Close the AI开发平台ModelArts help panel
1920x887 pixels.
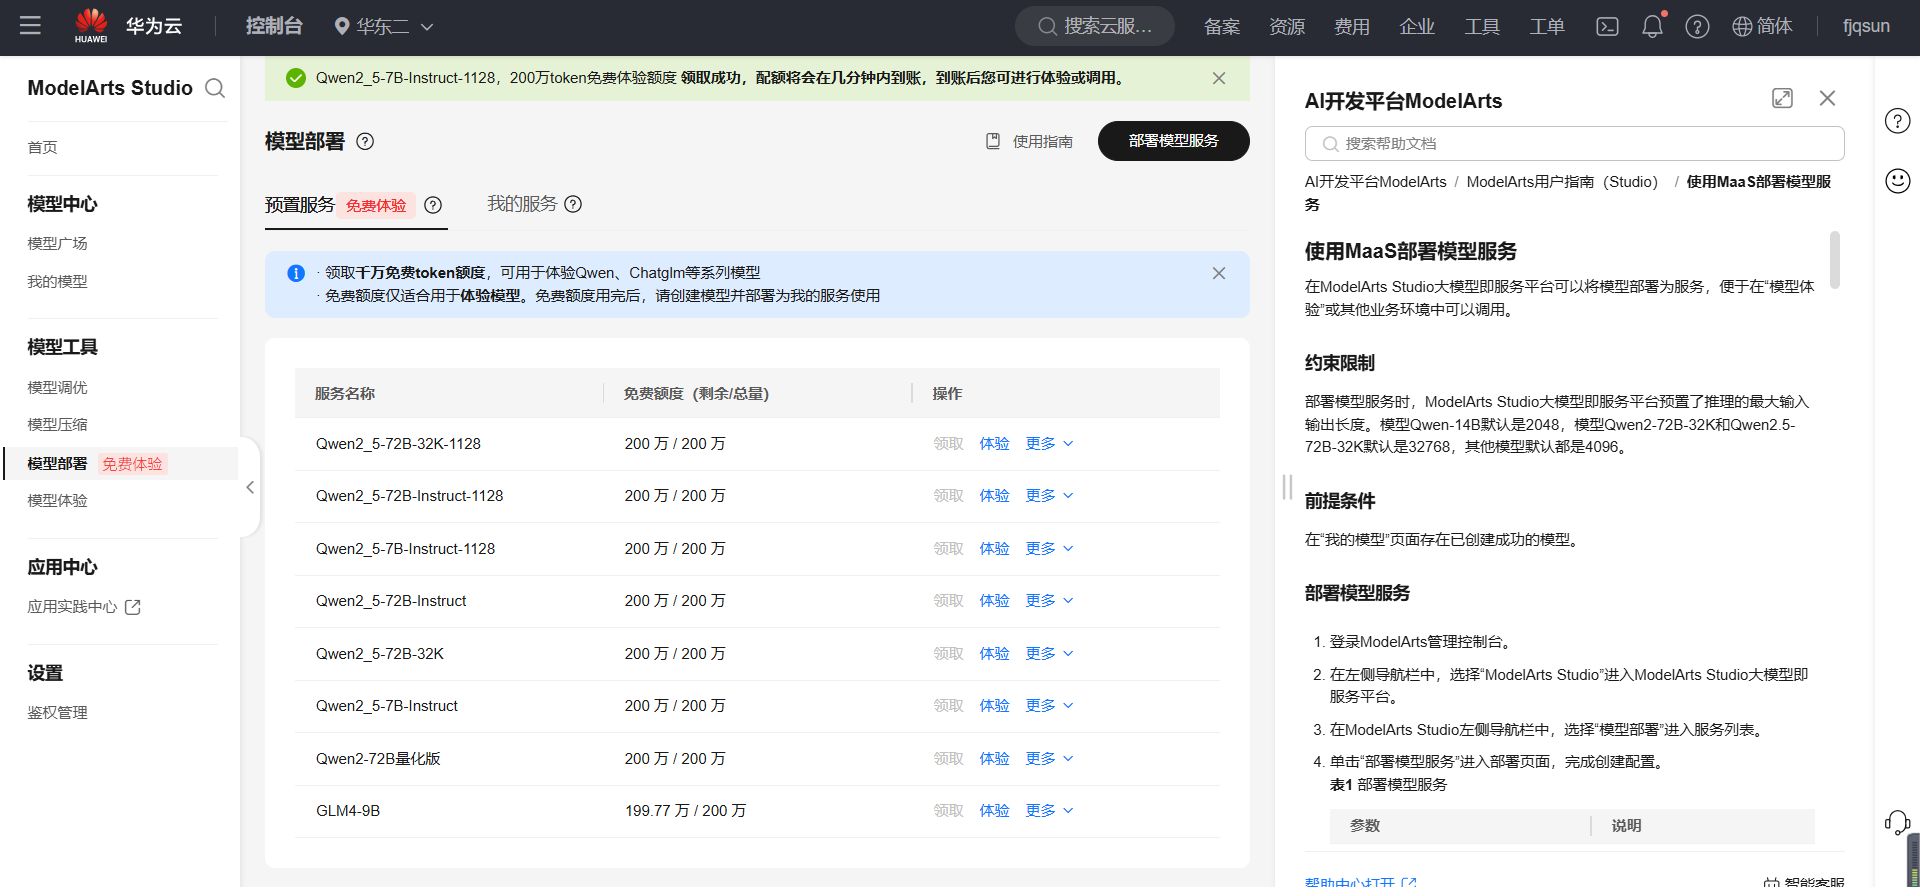click(x=1827, y=98)
